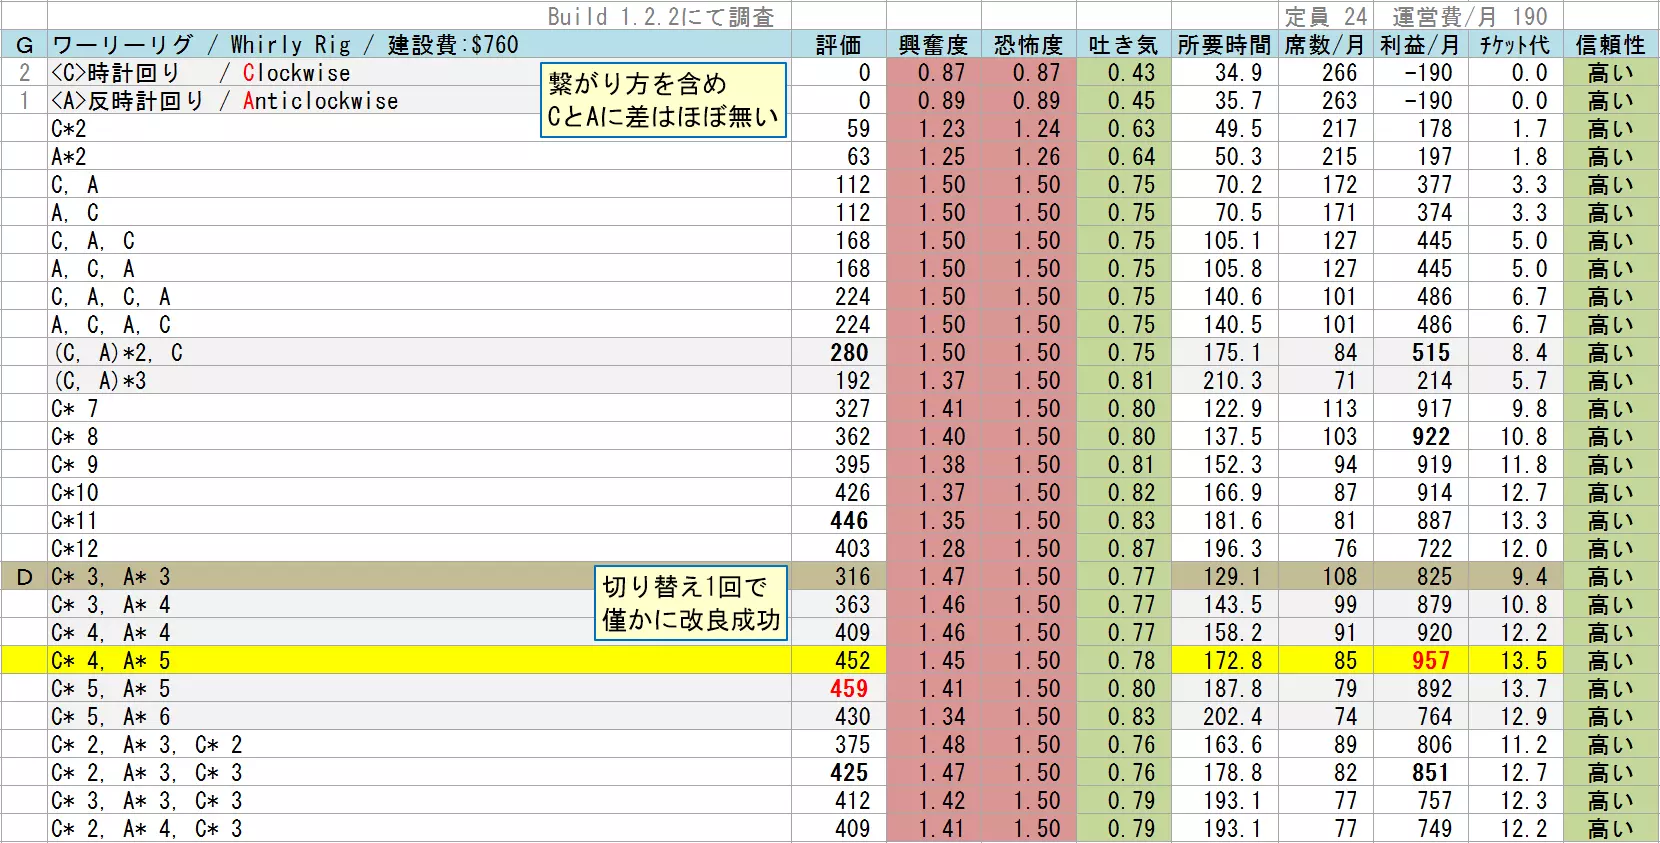
Task: Click the 'D' marker in the left column
Action: (25, 577)
